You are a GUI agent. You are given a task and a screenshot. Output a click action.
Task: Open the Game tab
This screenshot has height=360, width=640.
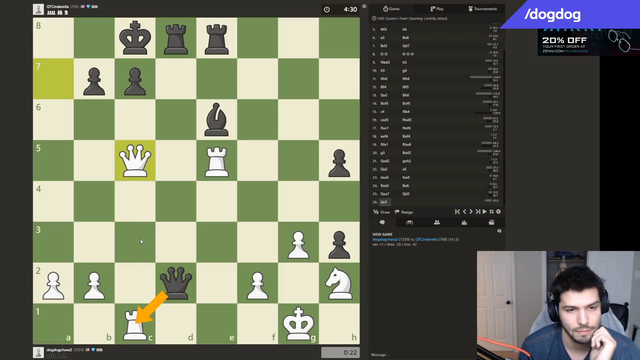(391, 9)
